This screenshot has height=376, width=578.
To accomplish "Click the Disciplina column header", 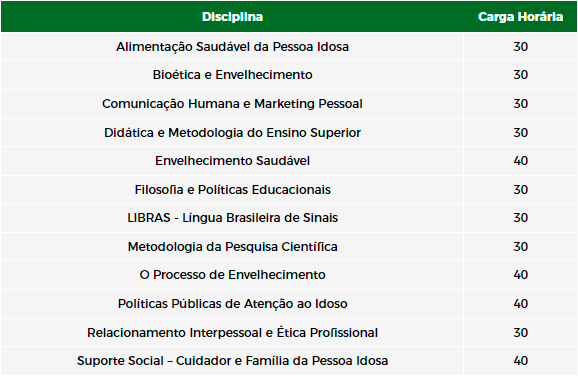I will [x=232, y=17].
